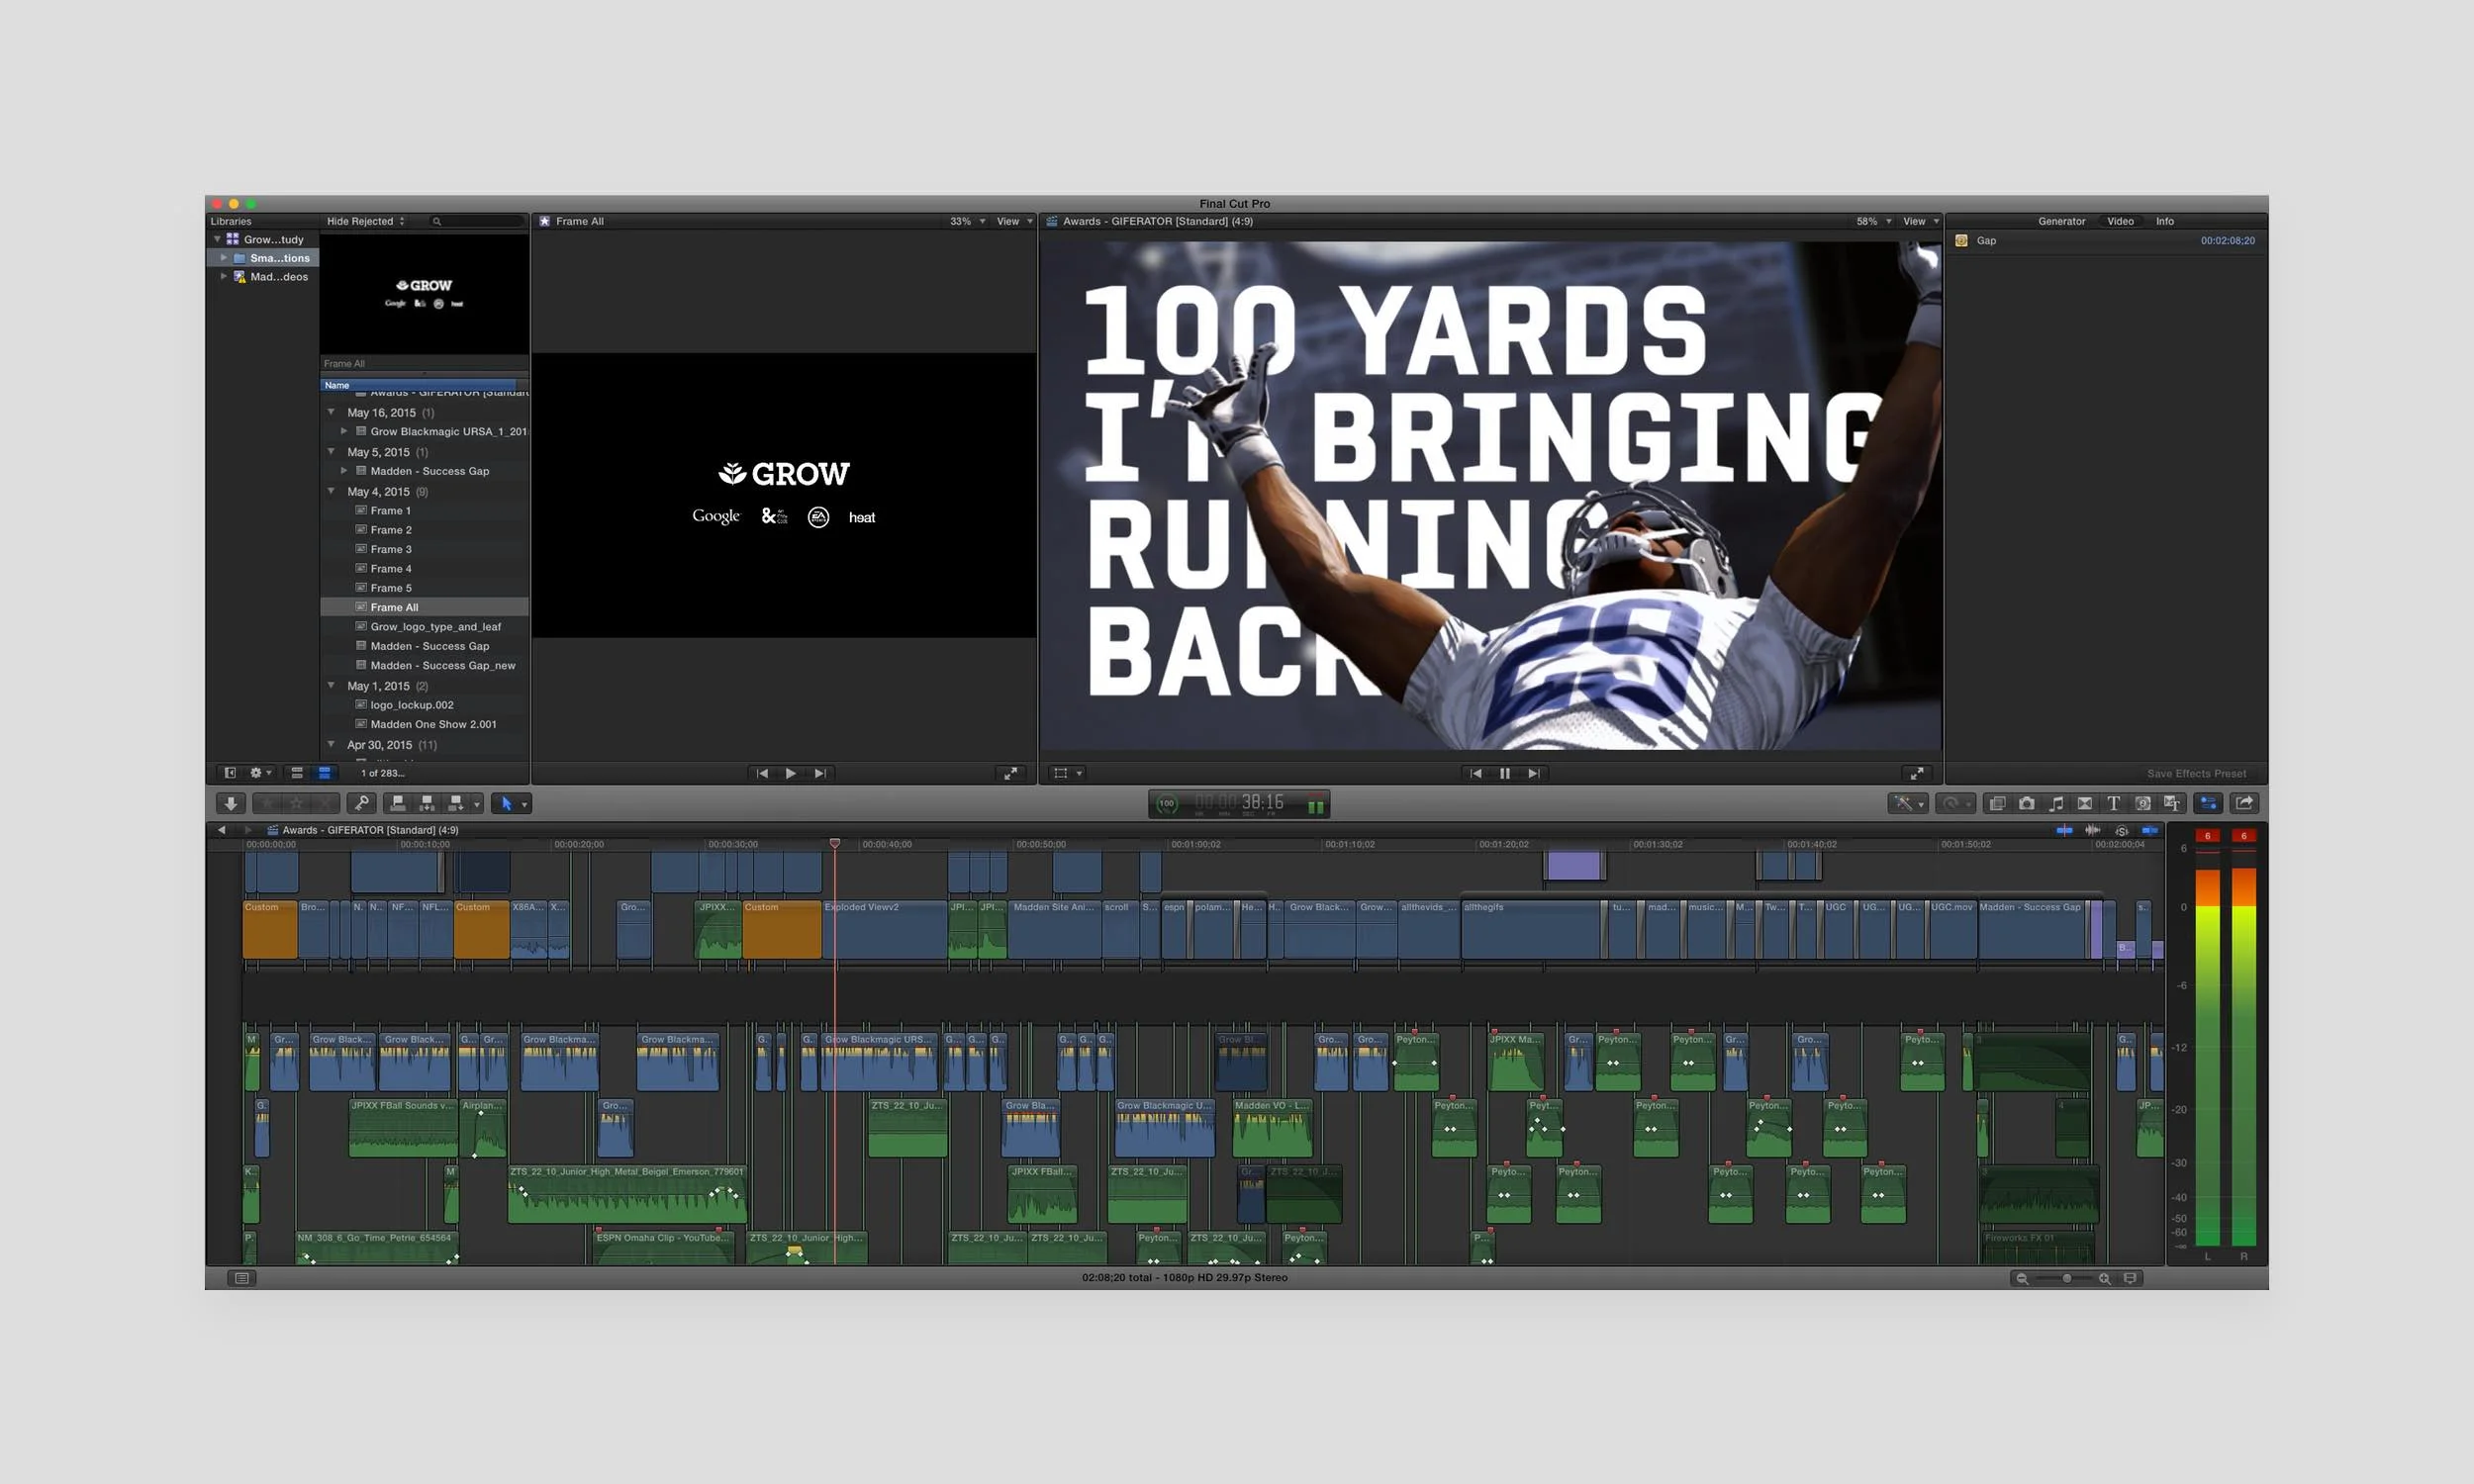This screenshot has width=2474, height=1484.
Task: Toggle audio skimming waveform button
Action: tap(2092, 830)
